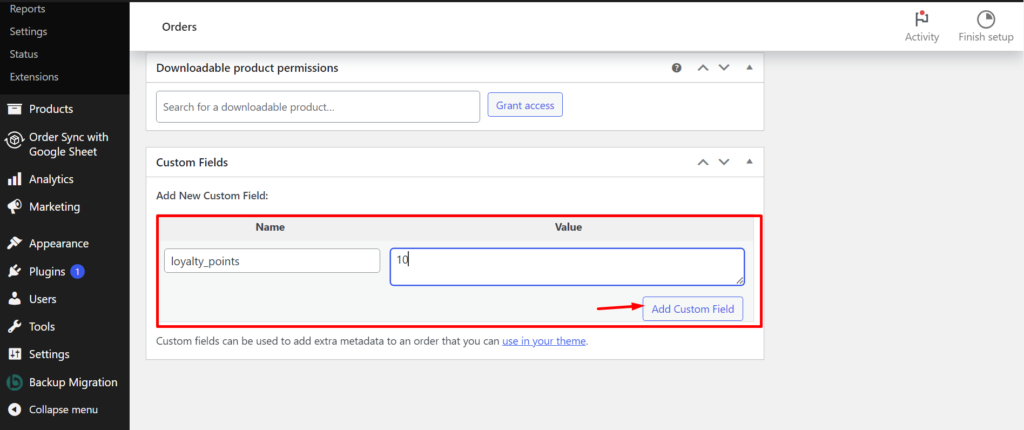
Task: Toggle Downloadable product permissions panel triangle
Action: [x=750, y=67]
